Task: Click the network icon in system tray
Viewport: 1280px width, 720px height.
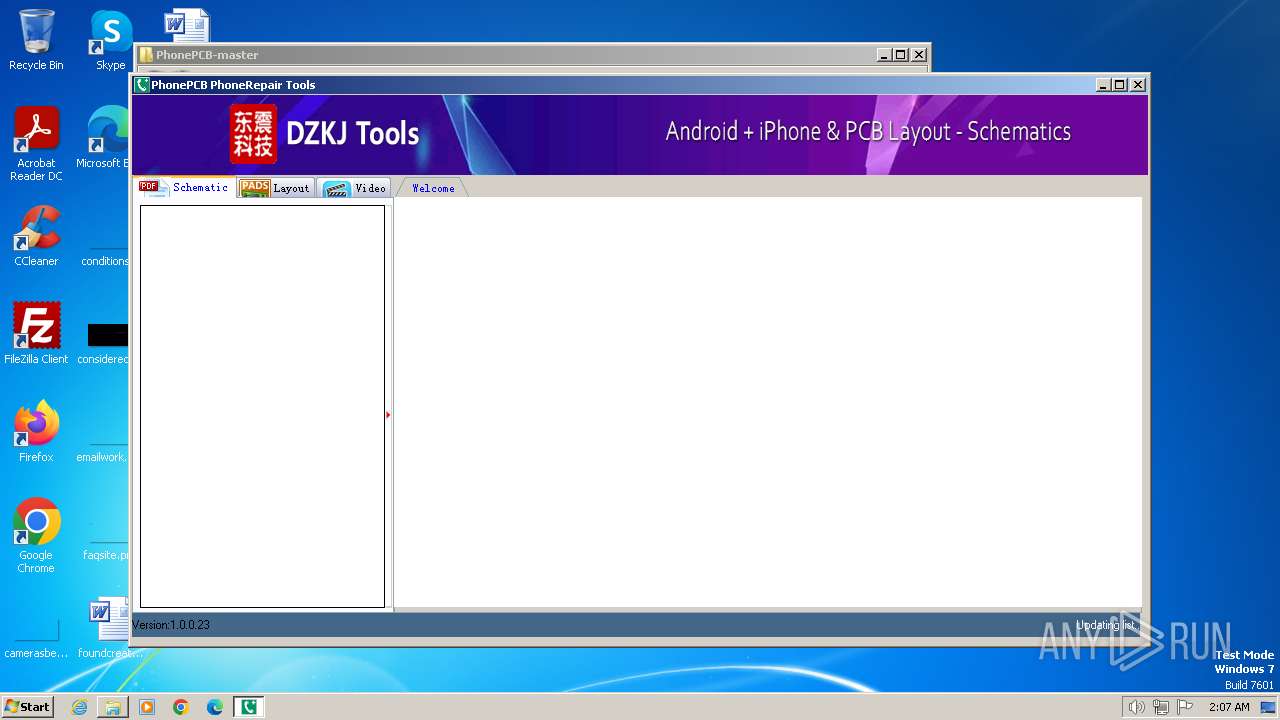Action: pos(1160,707)
